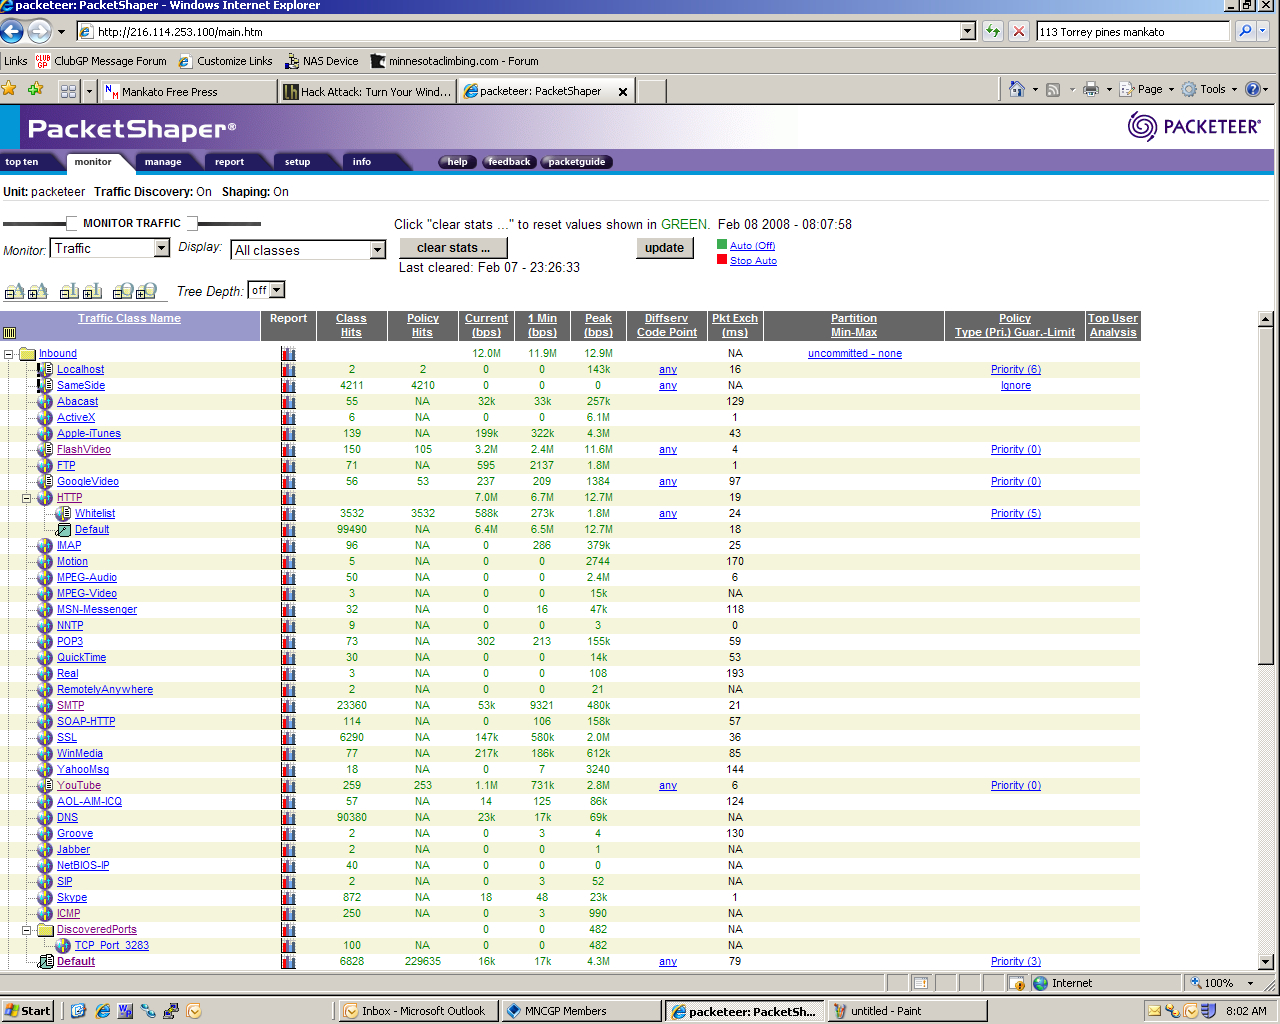Switch to the manage tab

pyautogui.click(x=163, y=162)
